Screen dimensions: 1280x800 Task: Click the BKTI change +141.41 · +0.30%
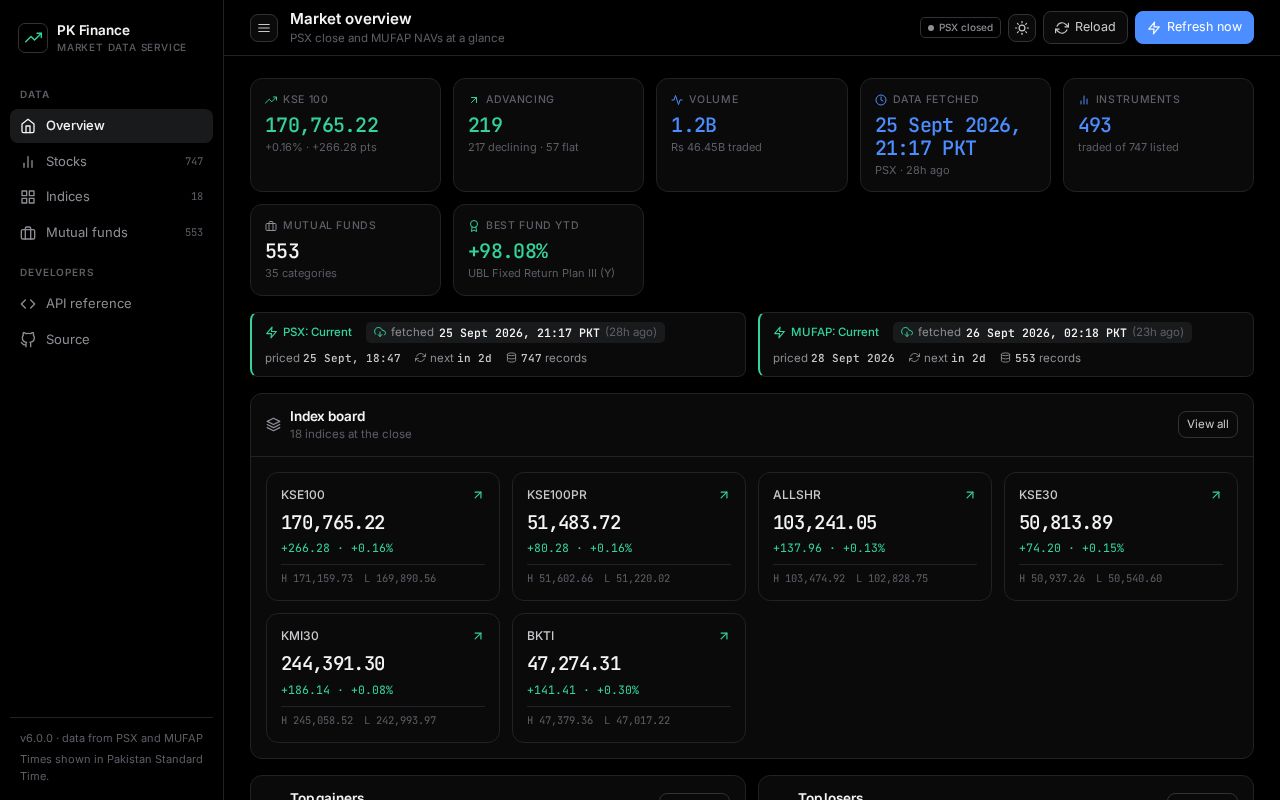coord(583,690)
